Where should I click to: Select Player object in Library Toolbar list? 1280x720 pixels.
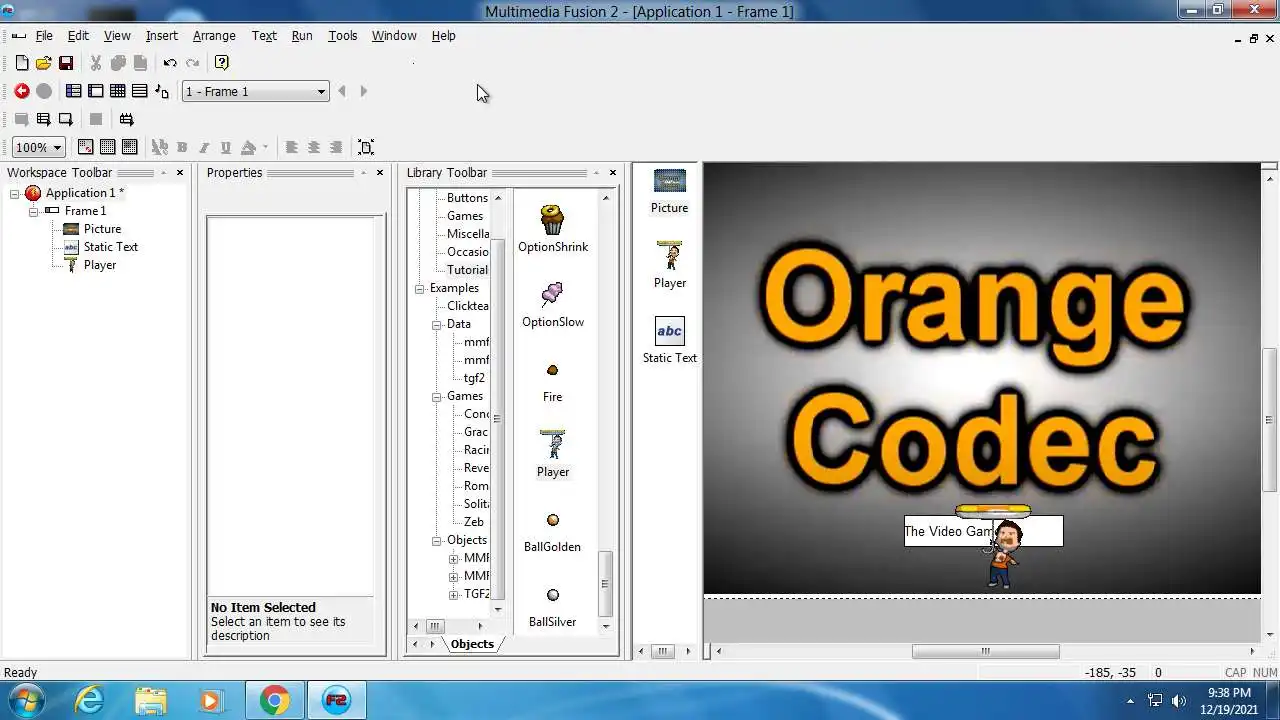pyautogui.click(x=553, y=454)
